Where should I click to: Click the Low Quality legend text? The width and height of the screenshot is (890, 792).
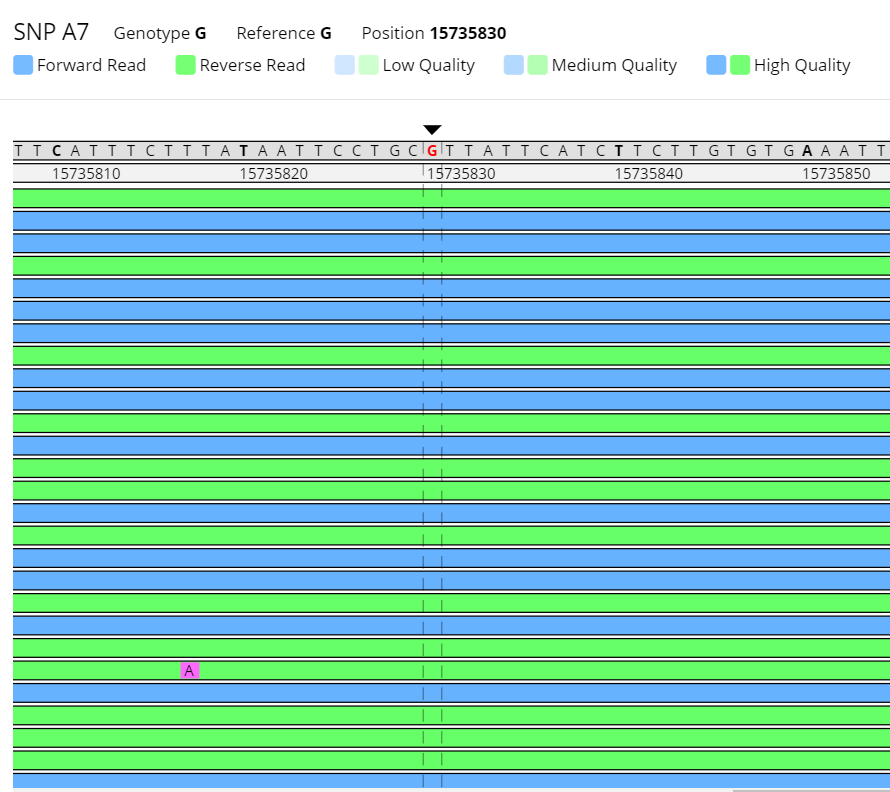tap(429, 66)
